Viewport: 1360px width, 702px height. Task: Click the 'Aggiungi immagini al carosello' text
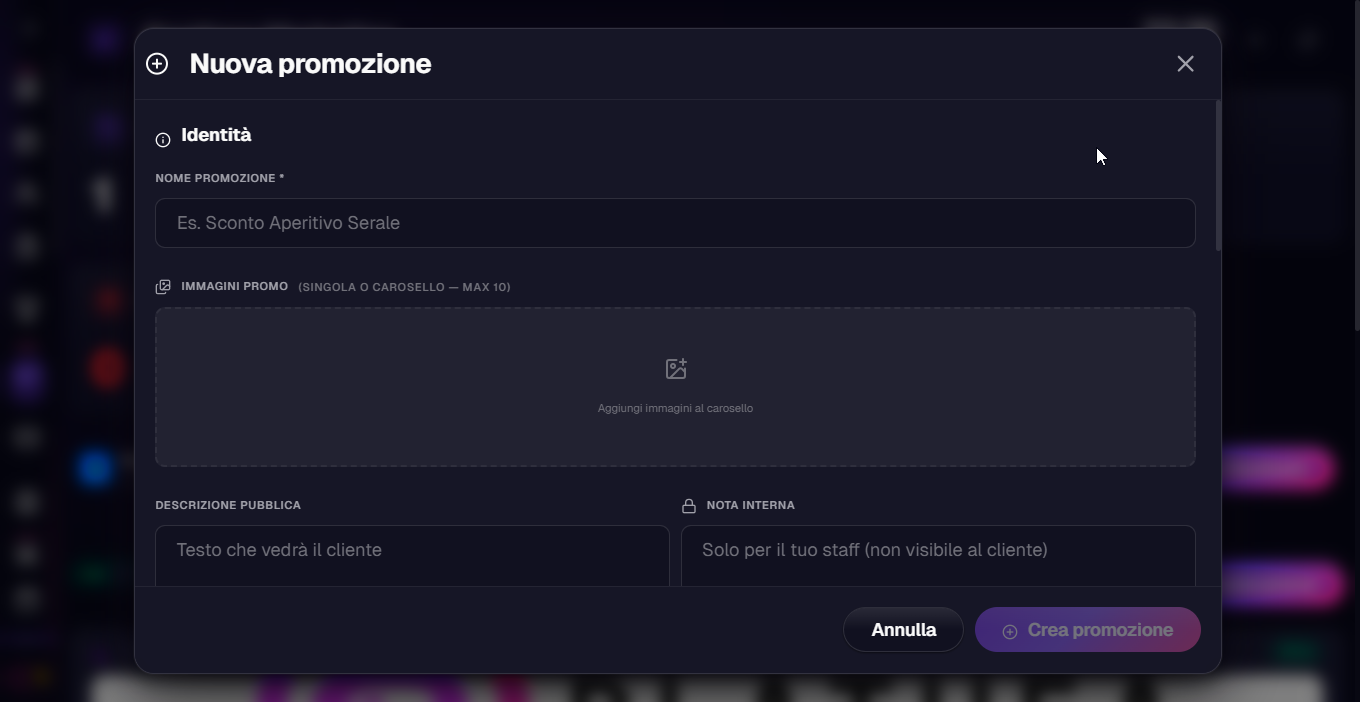click(675, 408)
